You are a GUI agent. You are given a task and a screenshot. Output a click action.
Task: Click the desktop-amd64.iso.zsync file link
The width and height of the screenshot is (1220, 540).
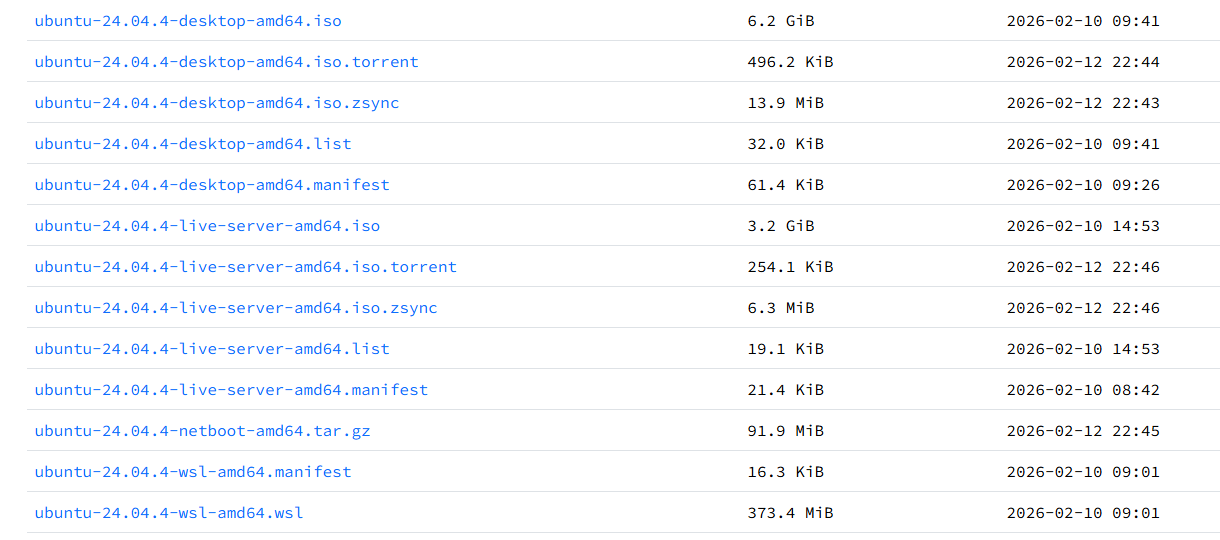pos(217,103)
